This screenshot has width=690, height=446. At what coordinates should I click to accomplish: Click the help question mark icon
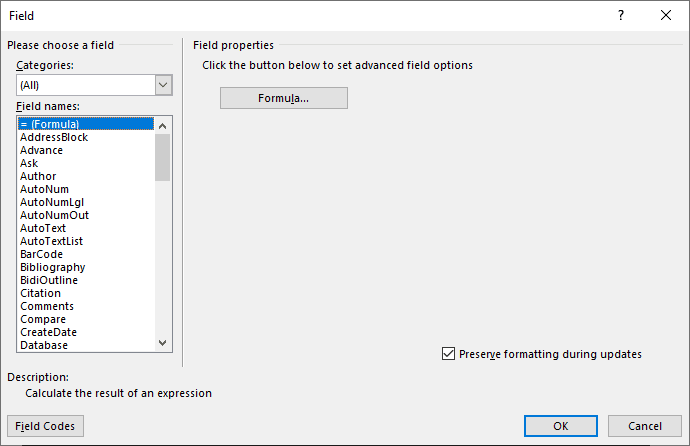click(x=620, y=15)
